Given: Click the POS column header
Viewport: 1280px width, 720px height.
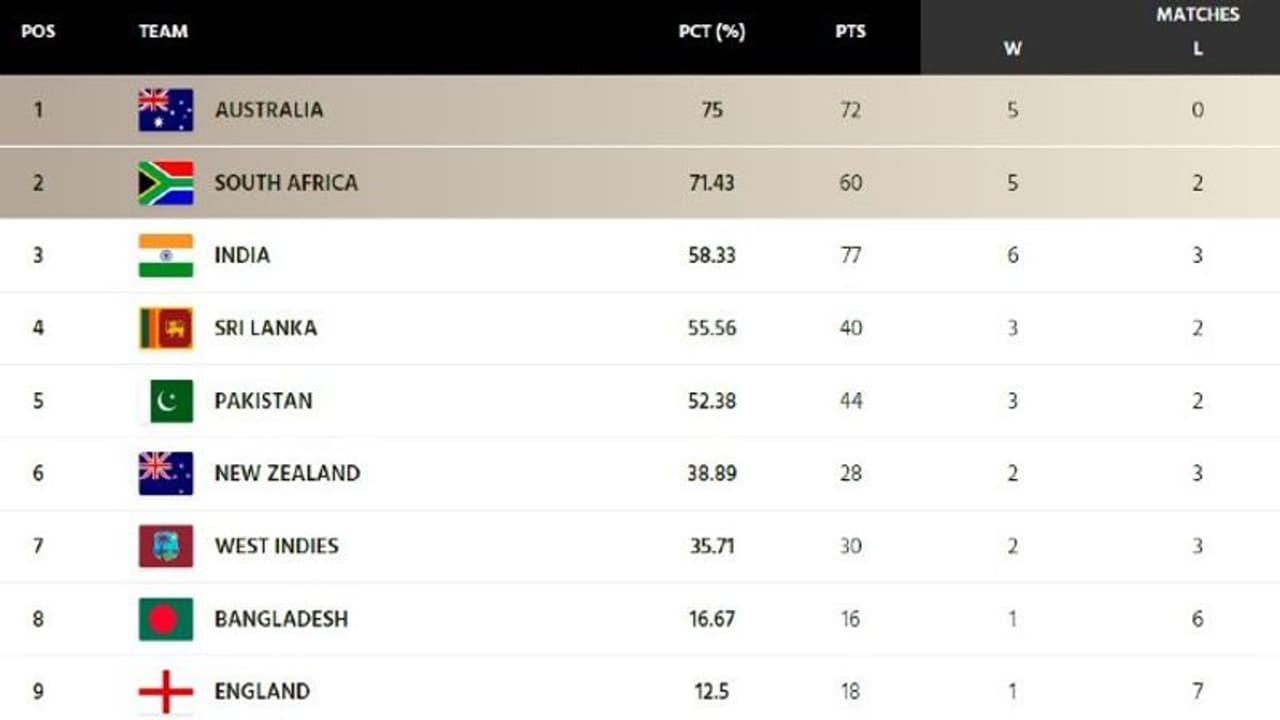Looking at the screenshot, I should coord(38,31).
